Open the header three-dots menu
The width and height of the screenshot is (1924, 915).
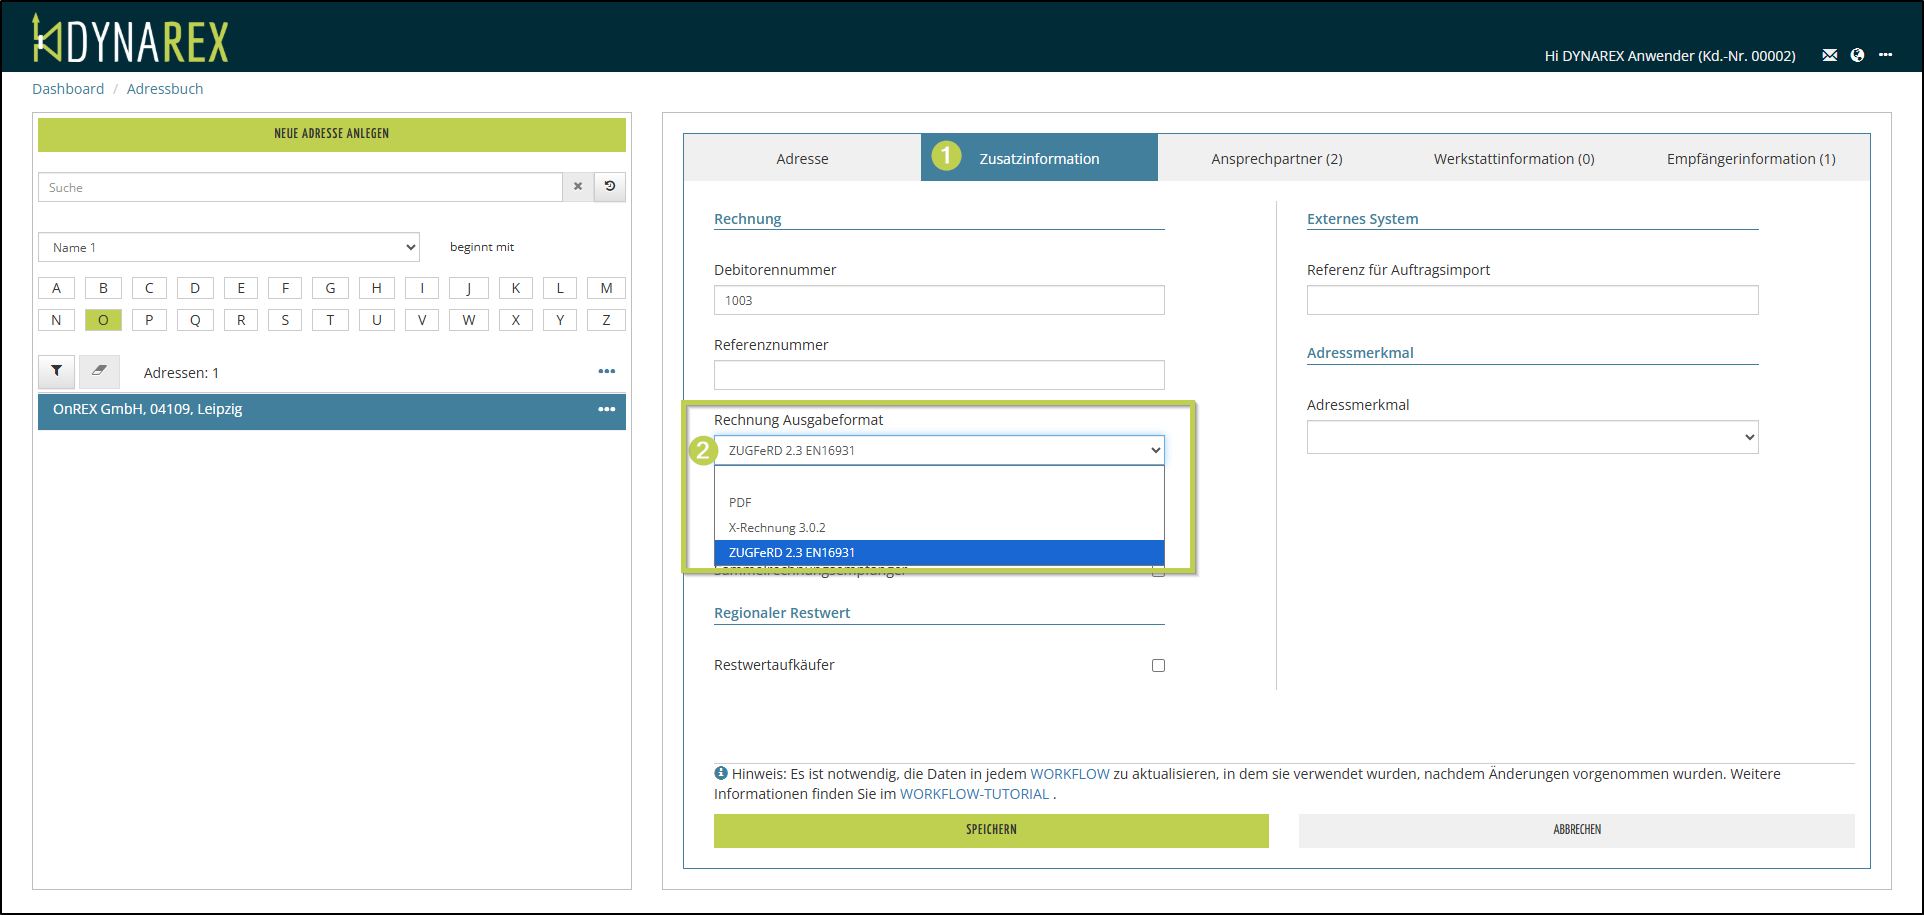click(x=1885, y=55)
